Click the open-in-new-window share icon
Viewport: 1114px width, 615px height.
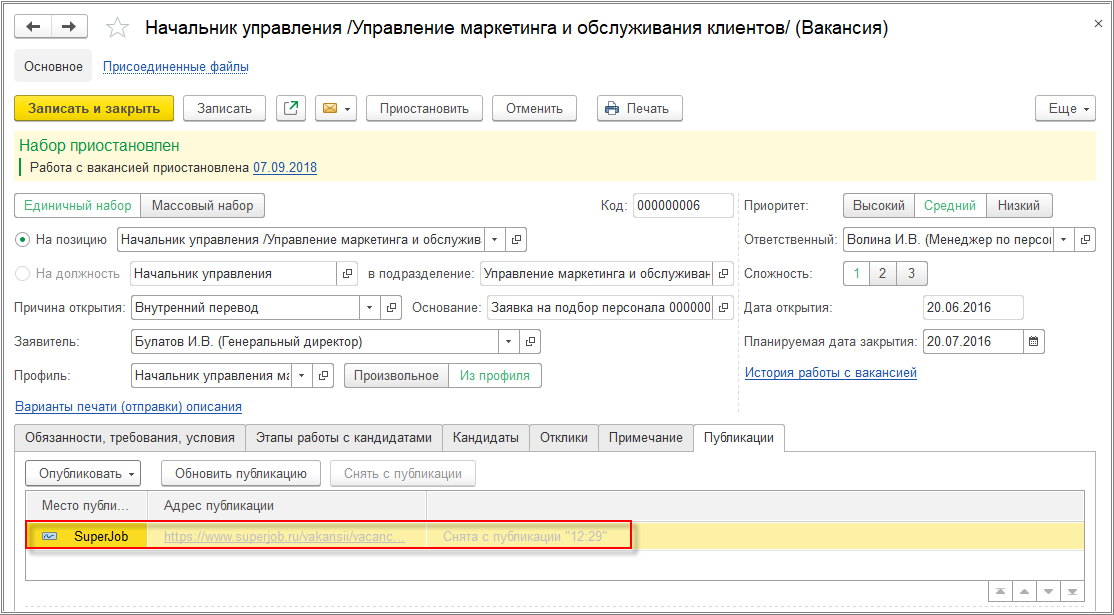click(x=291, y=108)
